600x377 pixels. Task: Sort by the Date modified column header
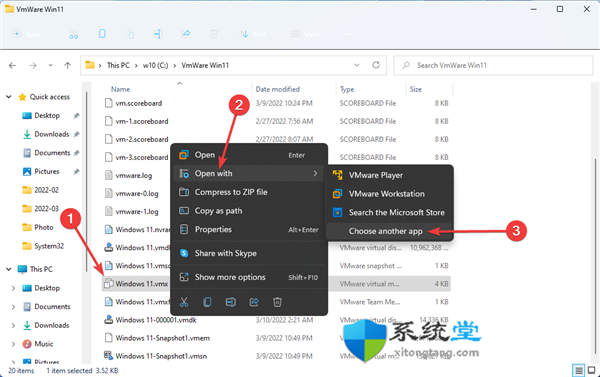[277, 89]
